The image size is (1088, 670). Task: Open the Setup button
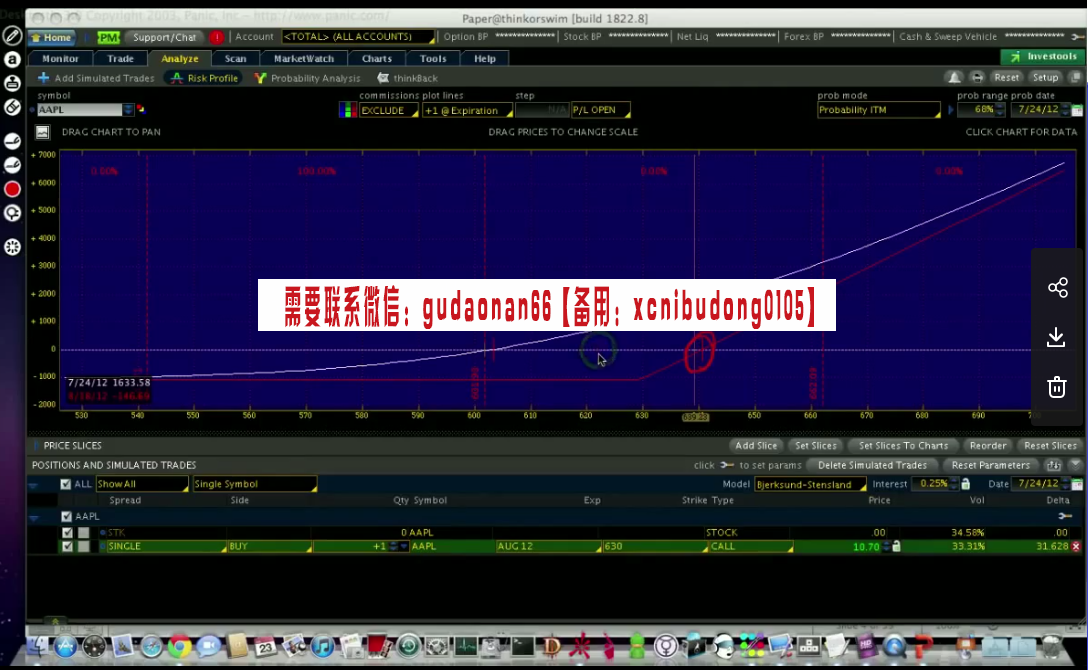click(1045, 78)
